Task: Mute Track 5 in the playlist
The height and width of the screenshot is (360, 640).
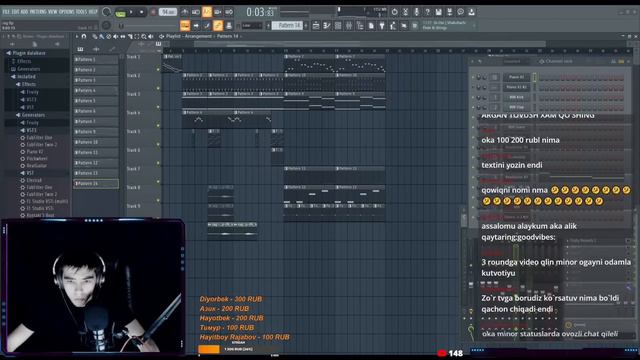Action: pos(158,144)
